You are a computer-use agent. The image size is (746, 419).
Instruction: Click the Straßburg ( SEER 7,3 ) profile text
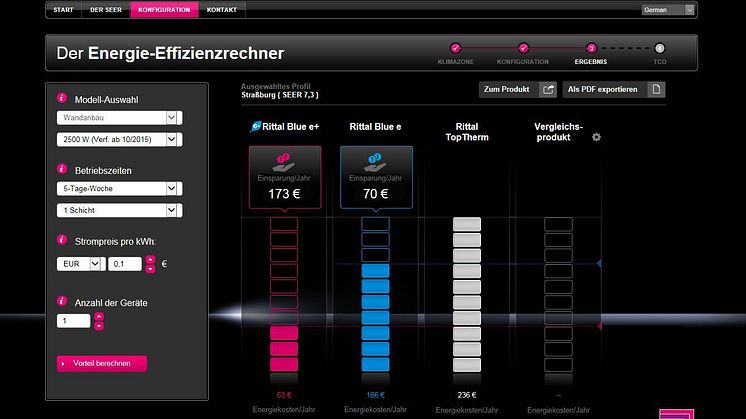pyautogui.click(x=280, y=95)
